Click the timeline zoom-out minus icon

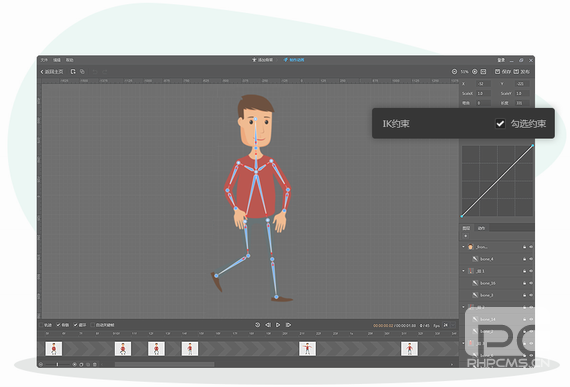[x=41, y=364]
